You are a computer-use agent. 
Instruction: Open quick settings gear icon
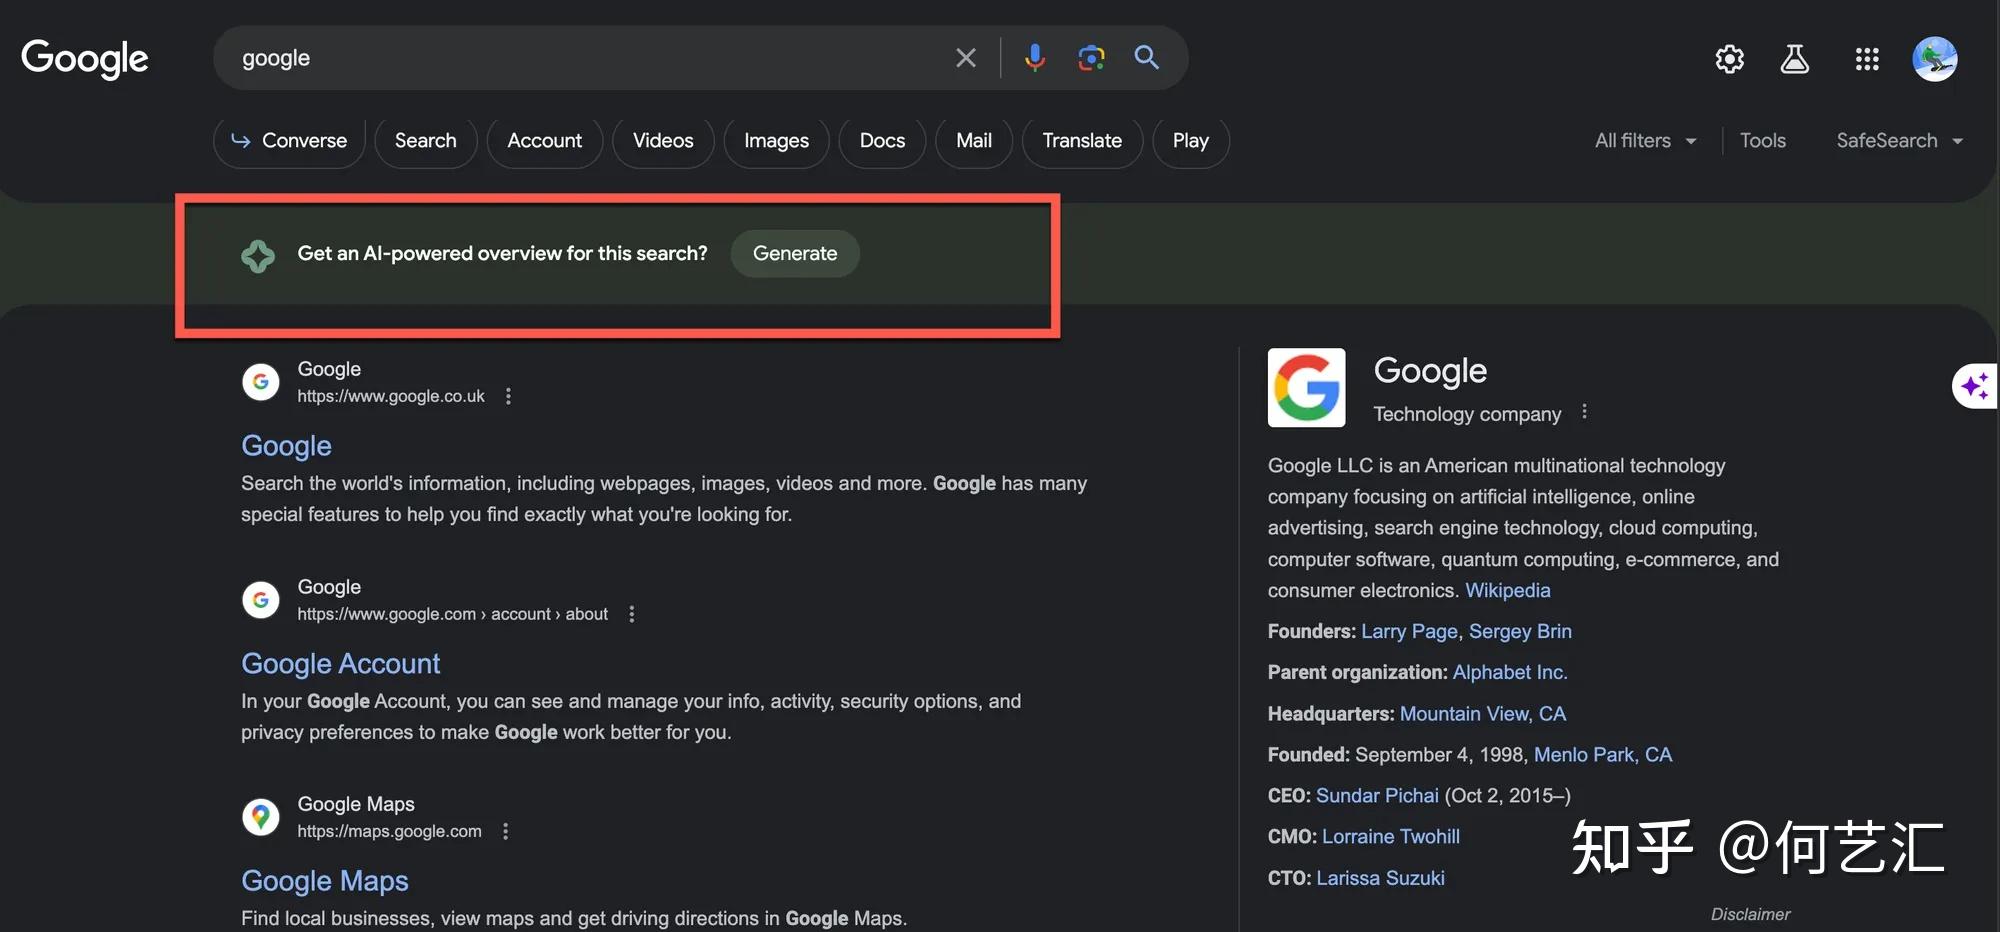pyautogui.click(x=1730, y=59)
